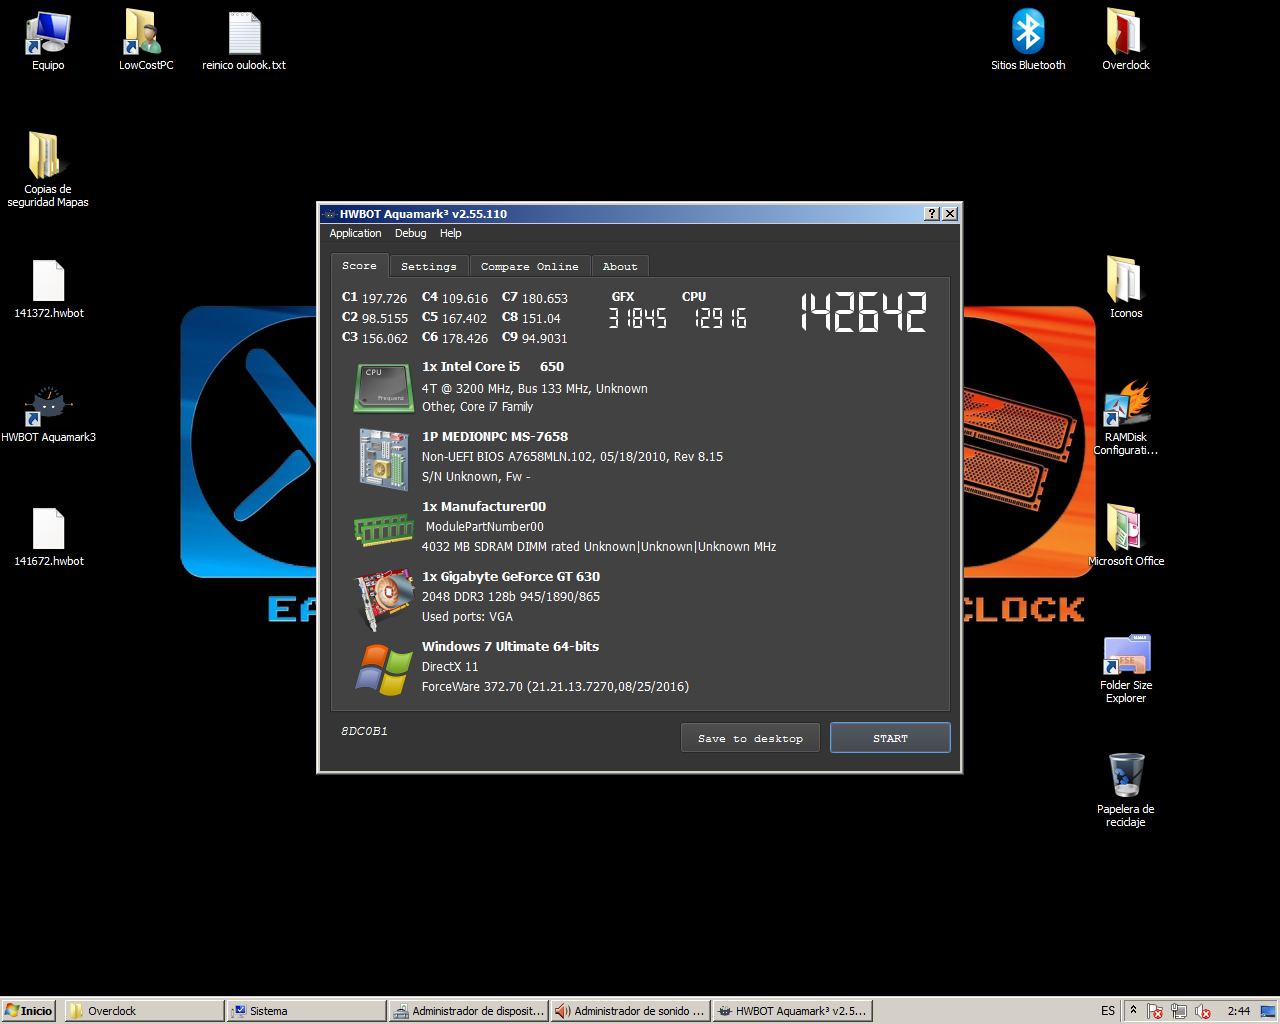
Task: Click the action center flag tray icon
Action: pos(1155,1011)
